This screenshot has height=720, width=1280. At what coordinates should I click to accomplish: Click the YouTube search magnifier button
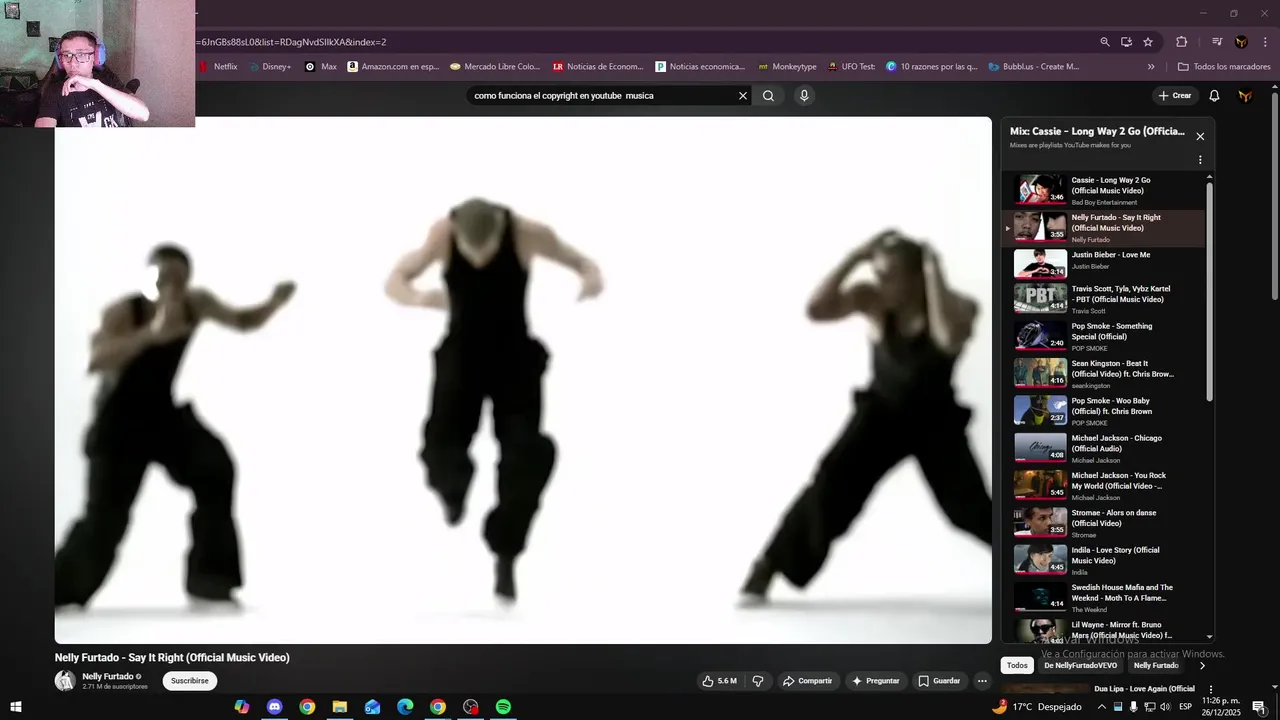click(768, 96)
